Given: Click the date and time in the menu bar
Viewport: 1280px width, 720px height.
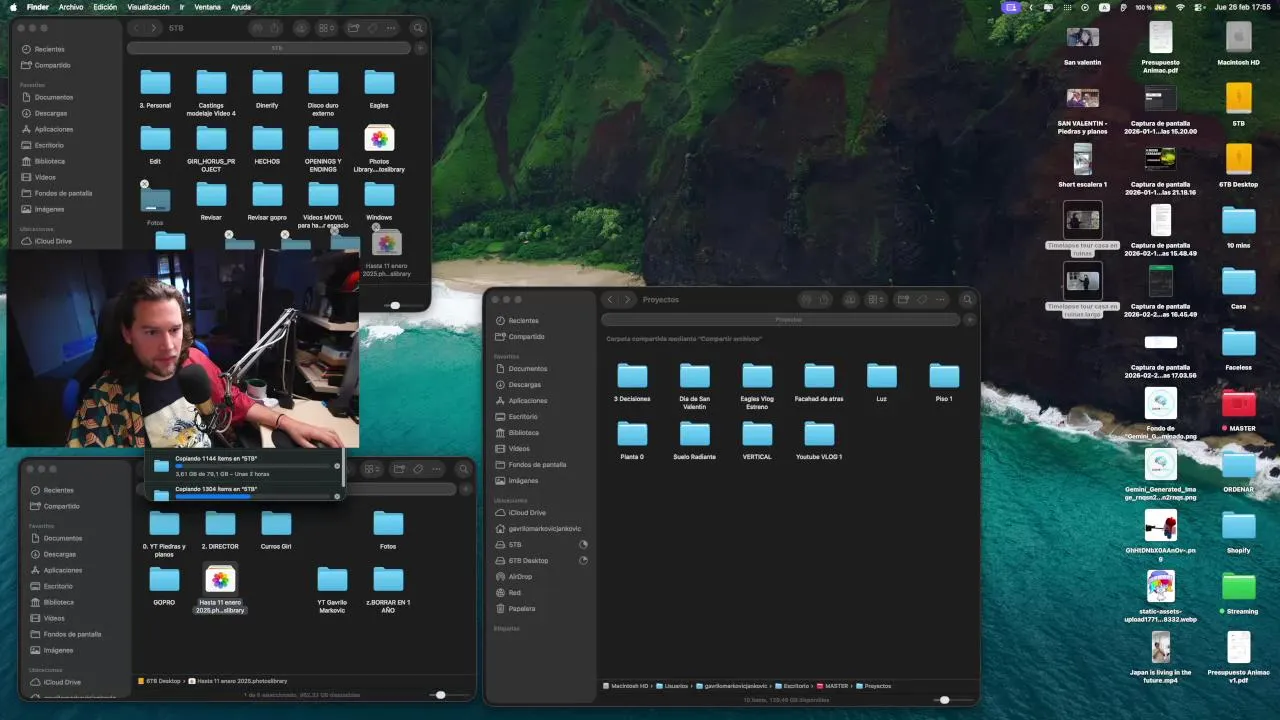Looking at the screenshot, I should coord(1242,7).
